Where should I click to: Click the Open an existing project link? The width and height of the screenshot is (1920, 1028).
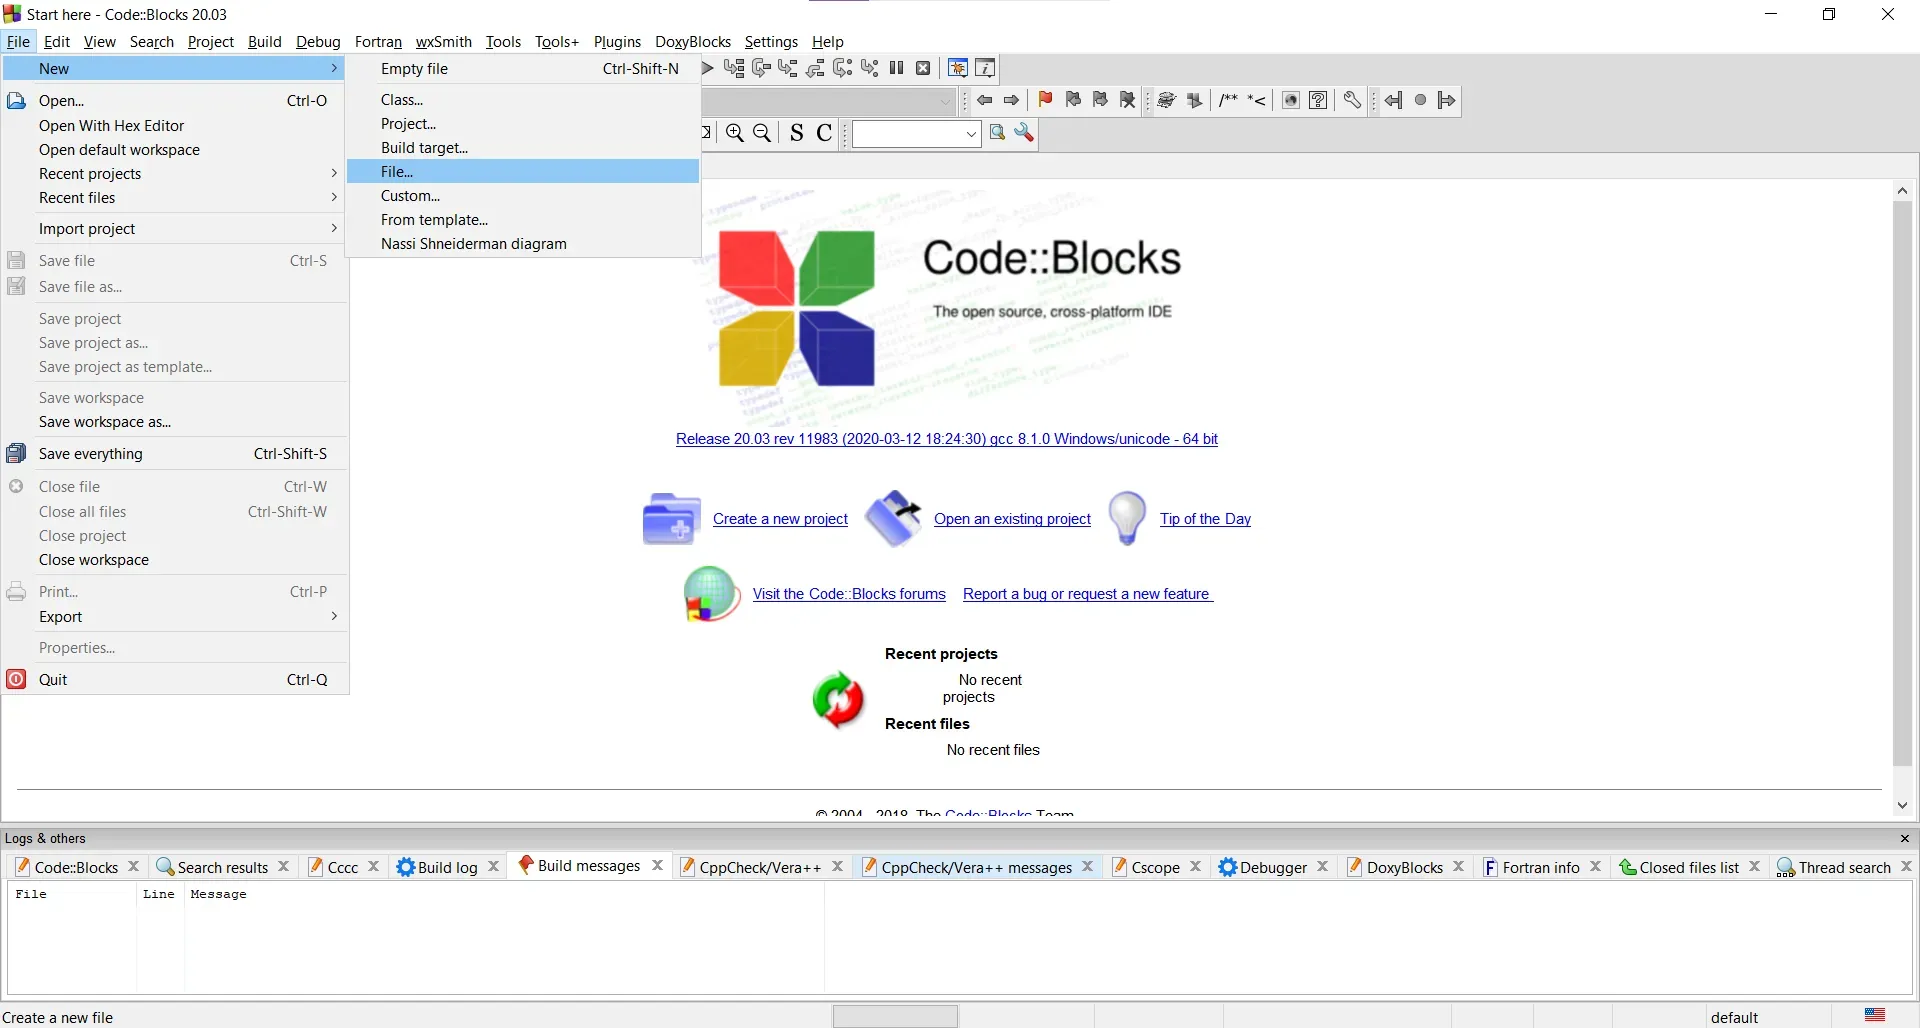click(1012, 518)
